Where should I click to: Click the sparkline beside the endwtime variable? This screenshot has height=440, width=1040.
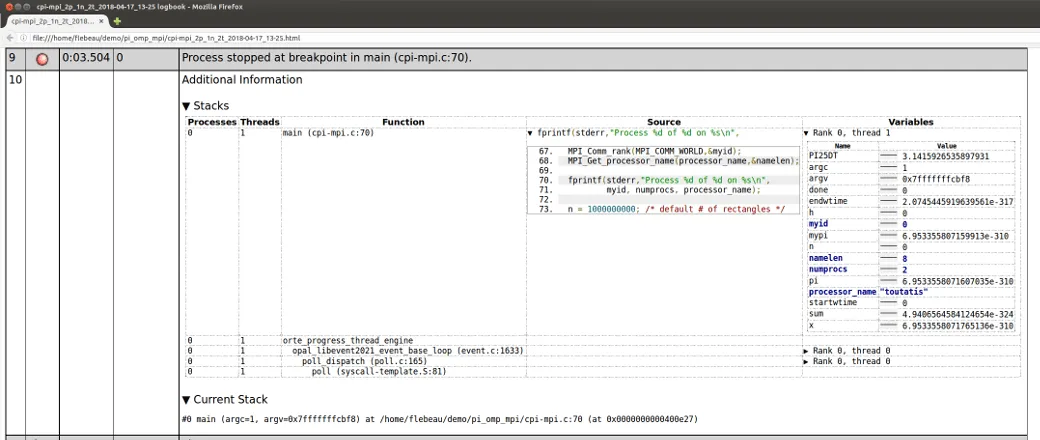tap(888, 202)
